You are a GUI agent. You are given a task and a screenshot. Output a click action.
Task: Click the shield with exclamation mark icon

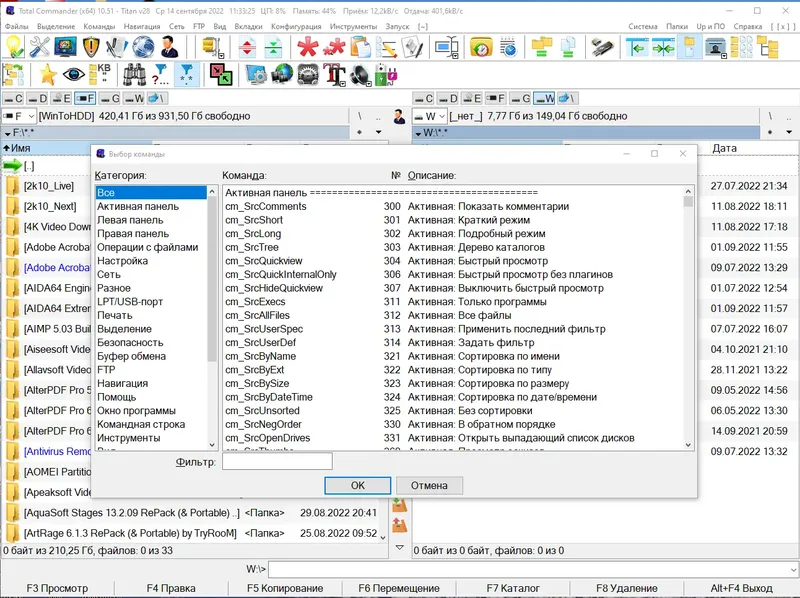click(91, 47)
